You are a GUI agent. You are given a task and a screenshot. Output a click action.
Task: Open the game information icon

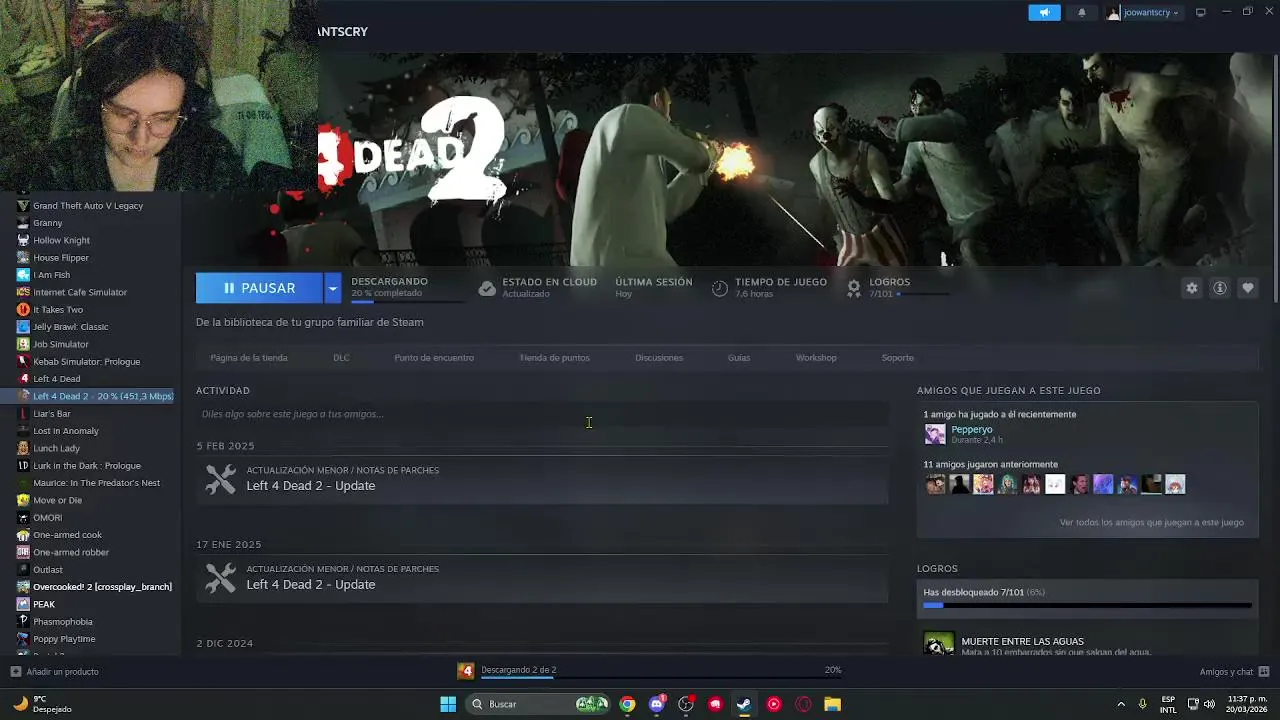point(1220,288)
